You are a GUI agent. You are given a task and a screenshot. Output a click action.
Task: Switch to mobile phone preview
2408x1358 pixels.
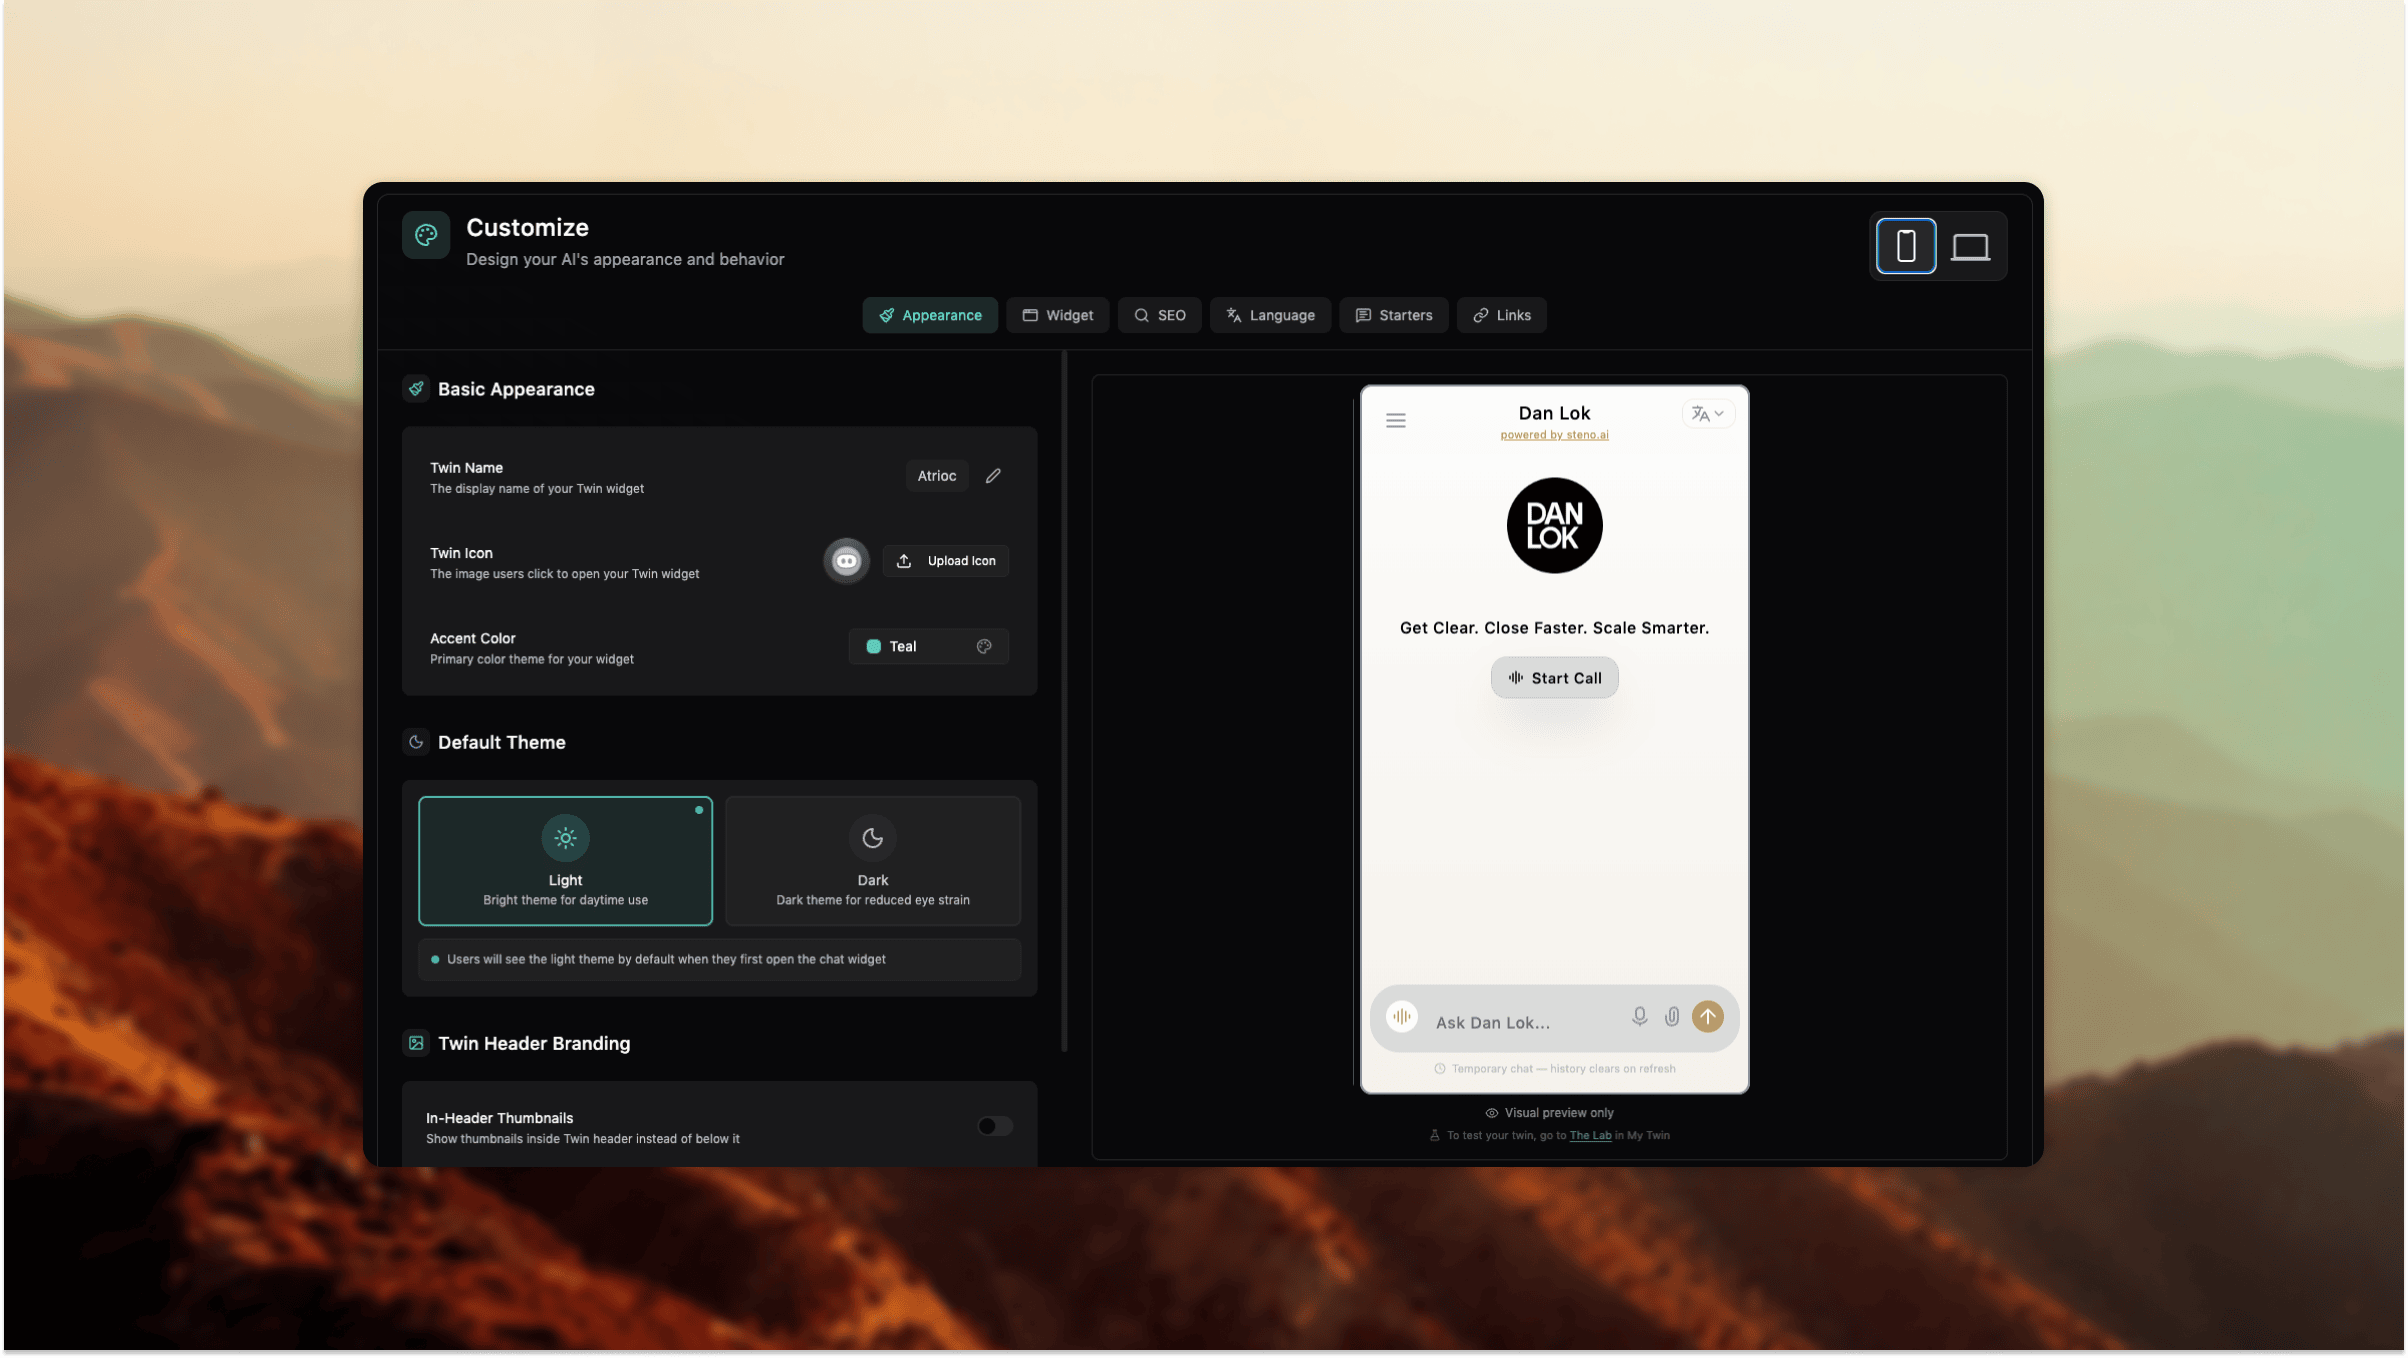click(1906, 246)
